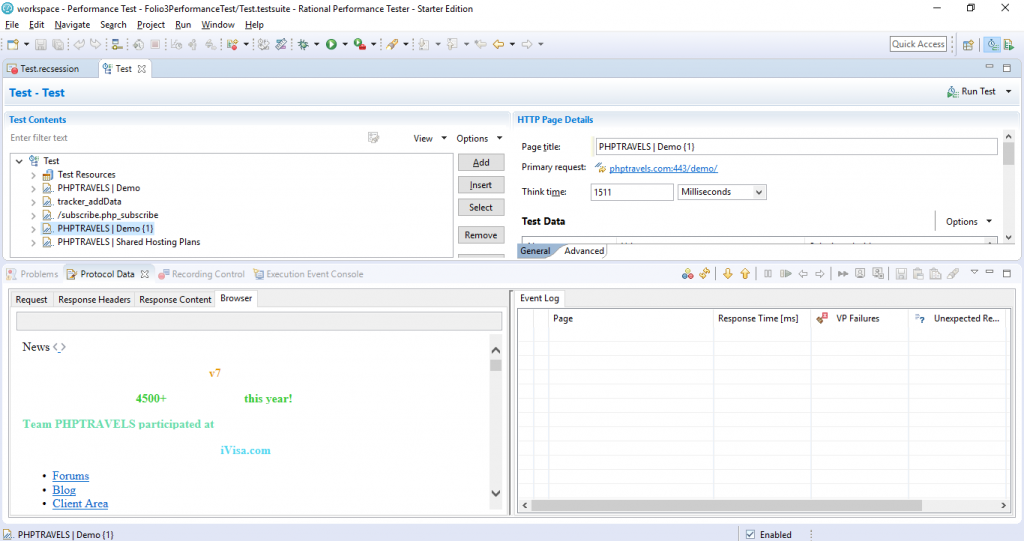The width and height of the screenshot is (1024, 541).
Task: Open the Project menu
Action: click(151, 25)
